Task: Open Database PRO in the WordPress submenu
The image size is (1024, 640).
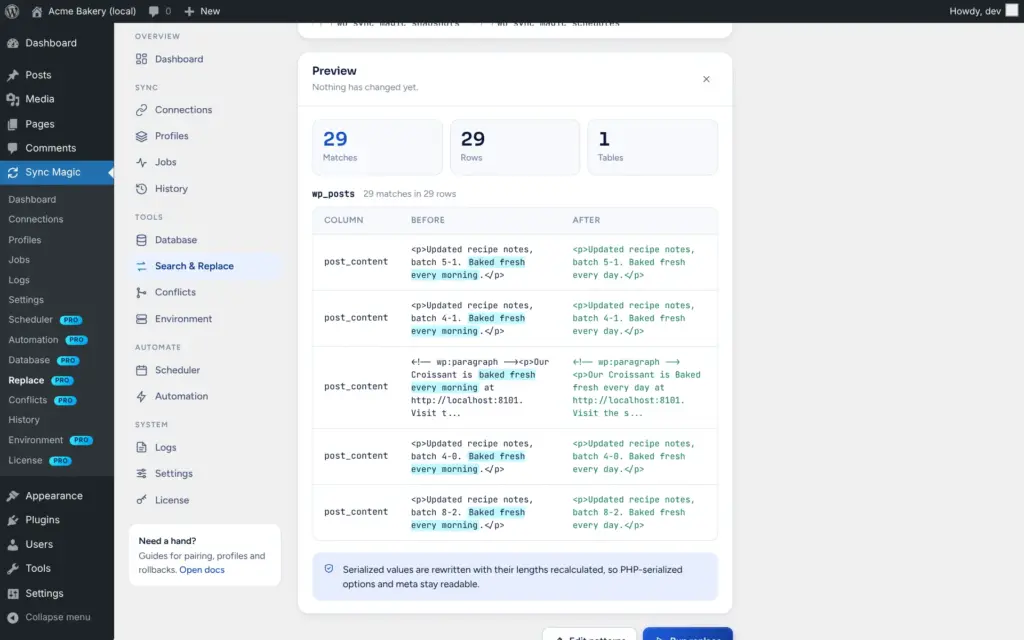Action: coord(43,360)
